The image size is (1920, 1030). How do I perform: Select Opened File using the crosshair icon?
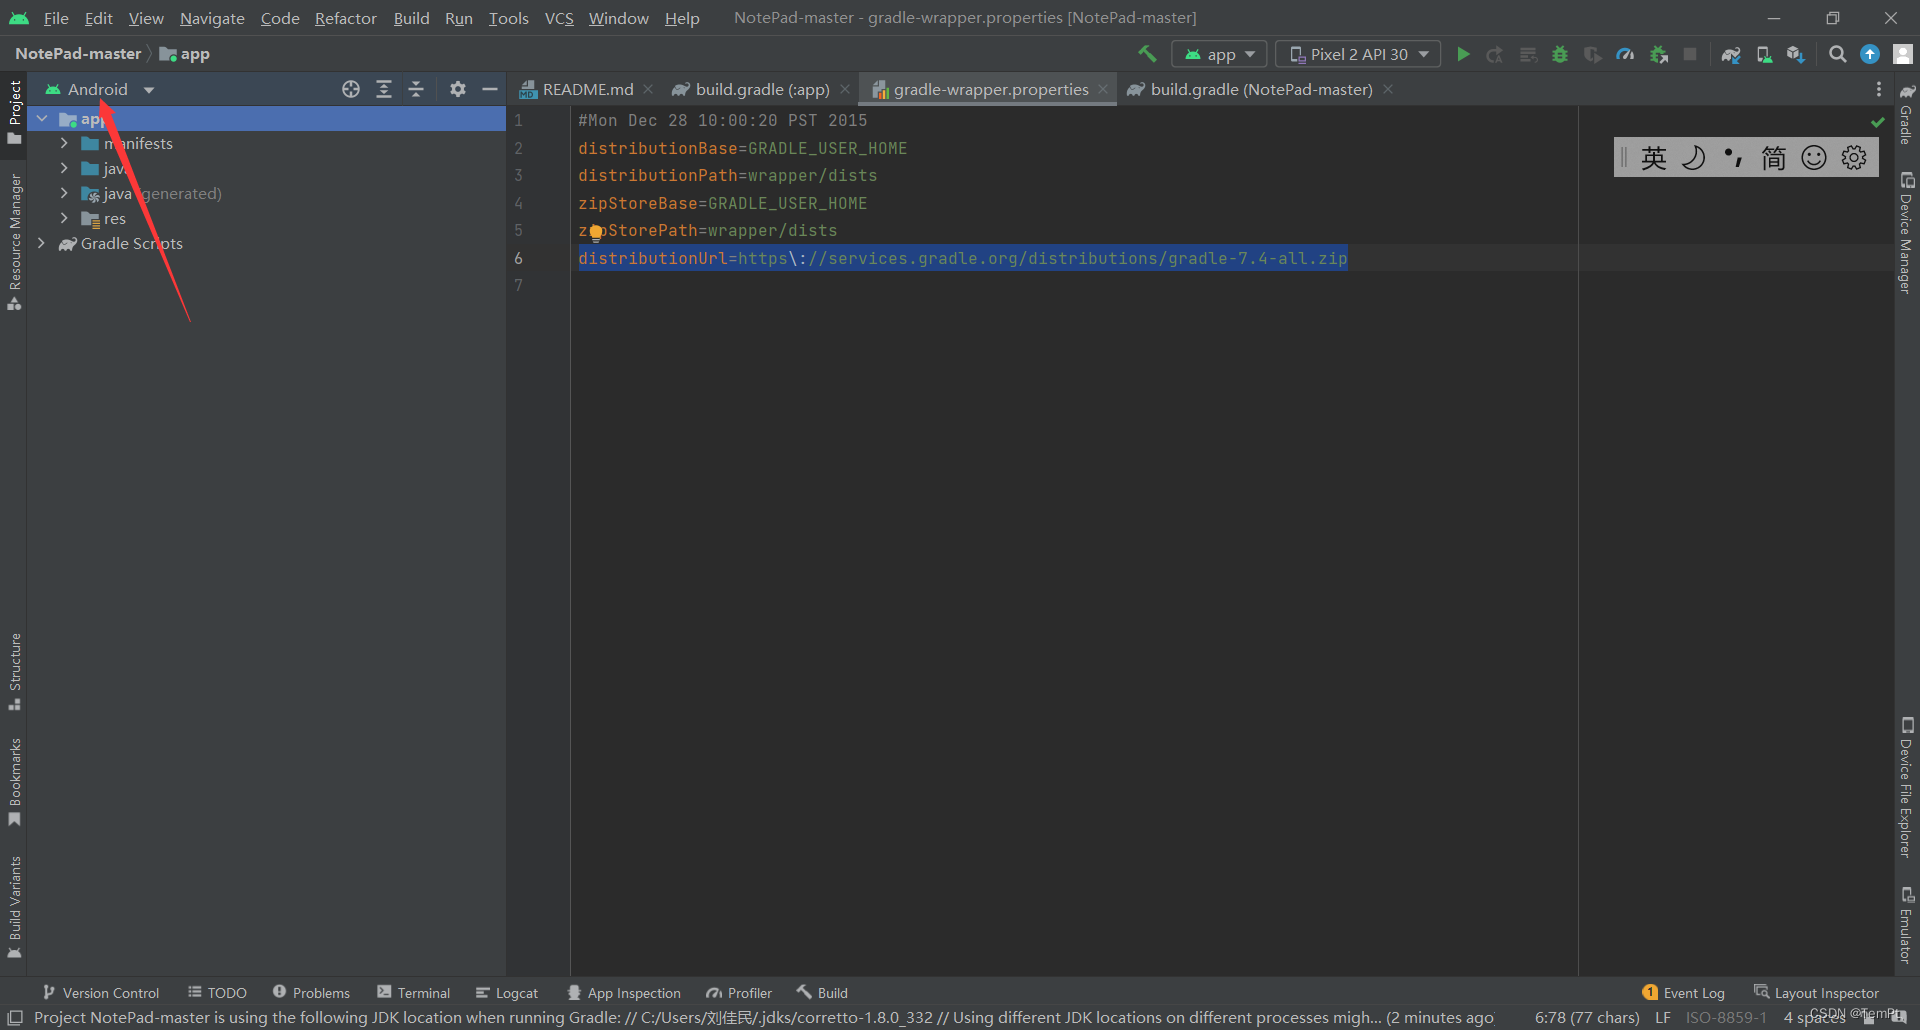[350, 89]
